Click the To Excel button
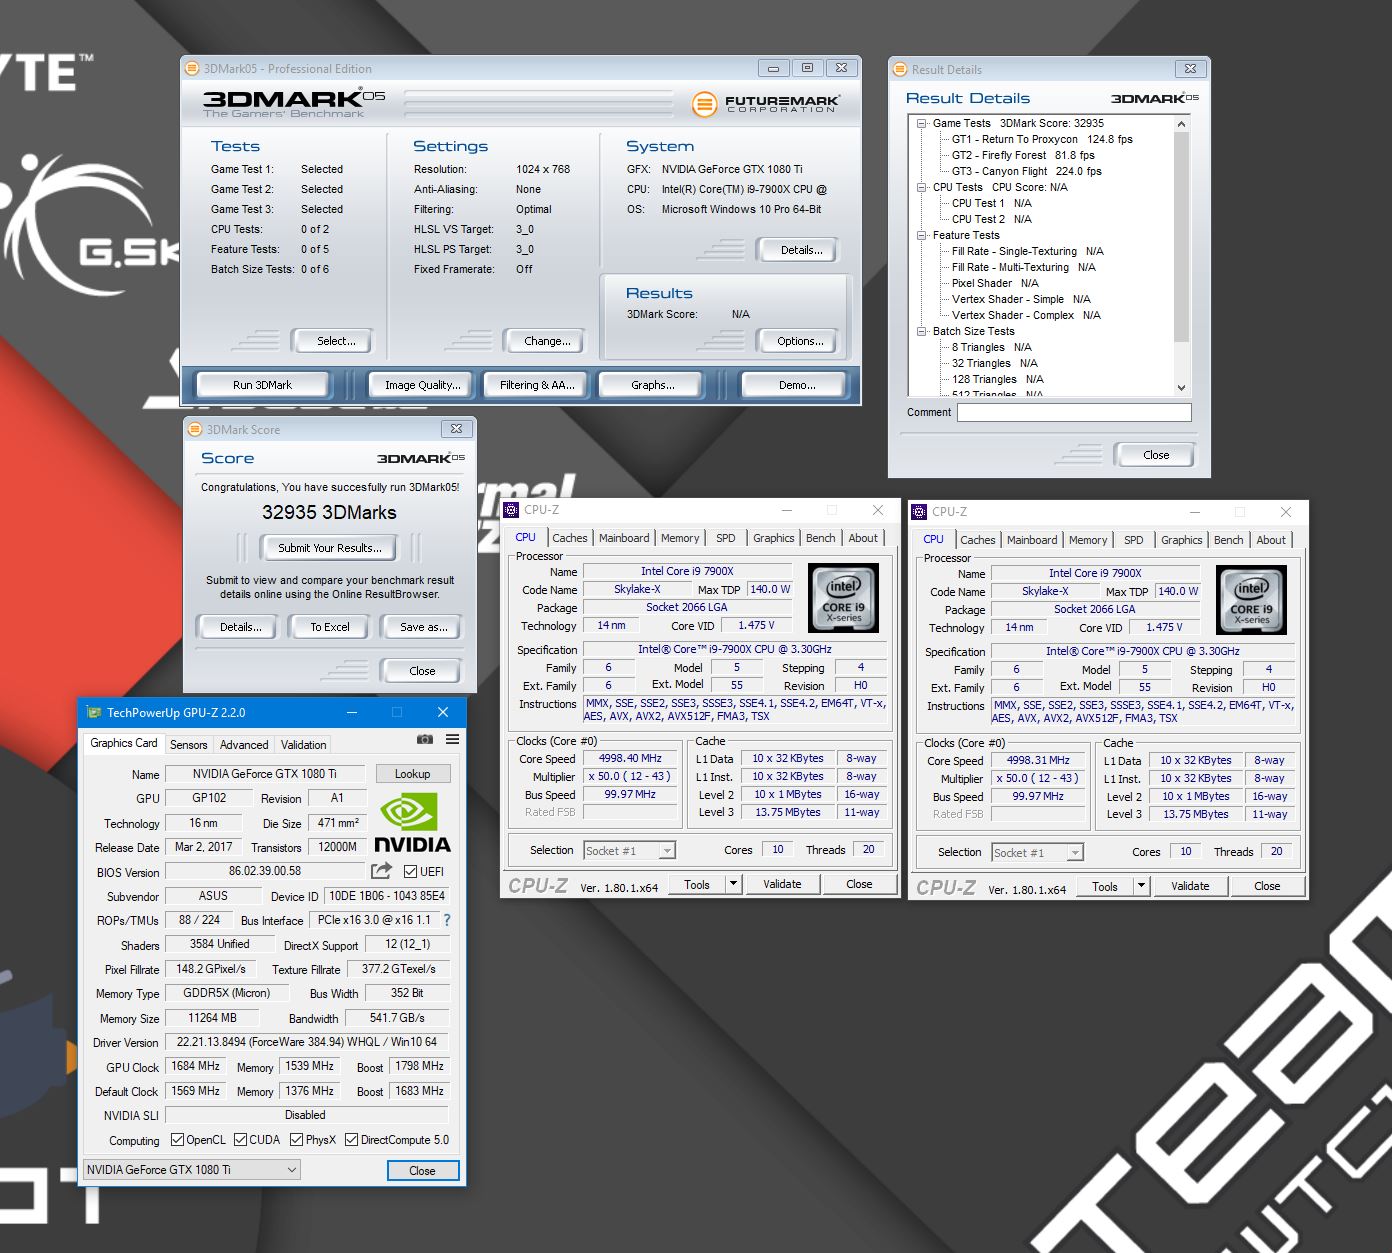This screenshot has width=1392, height=1253. (330, 627)
